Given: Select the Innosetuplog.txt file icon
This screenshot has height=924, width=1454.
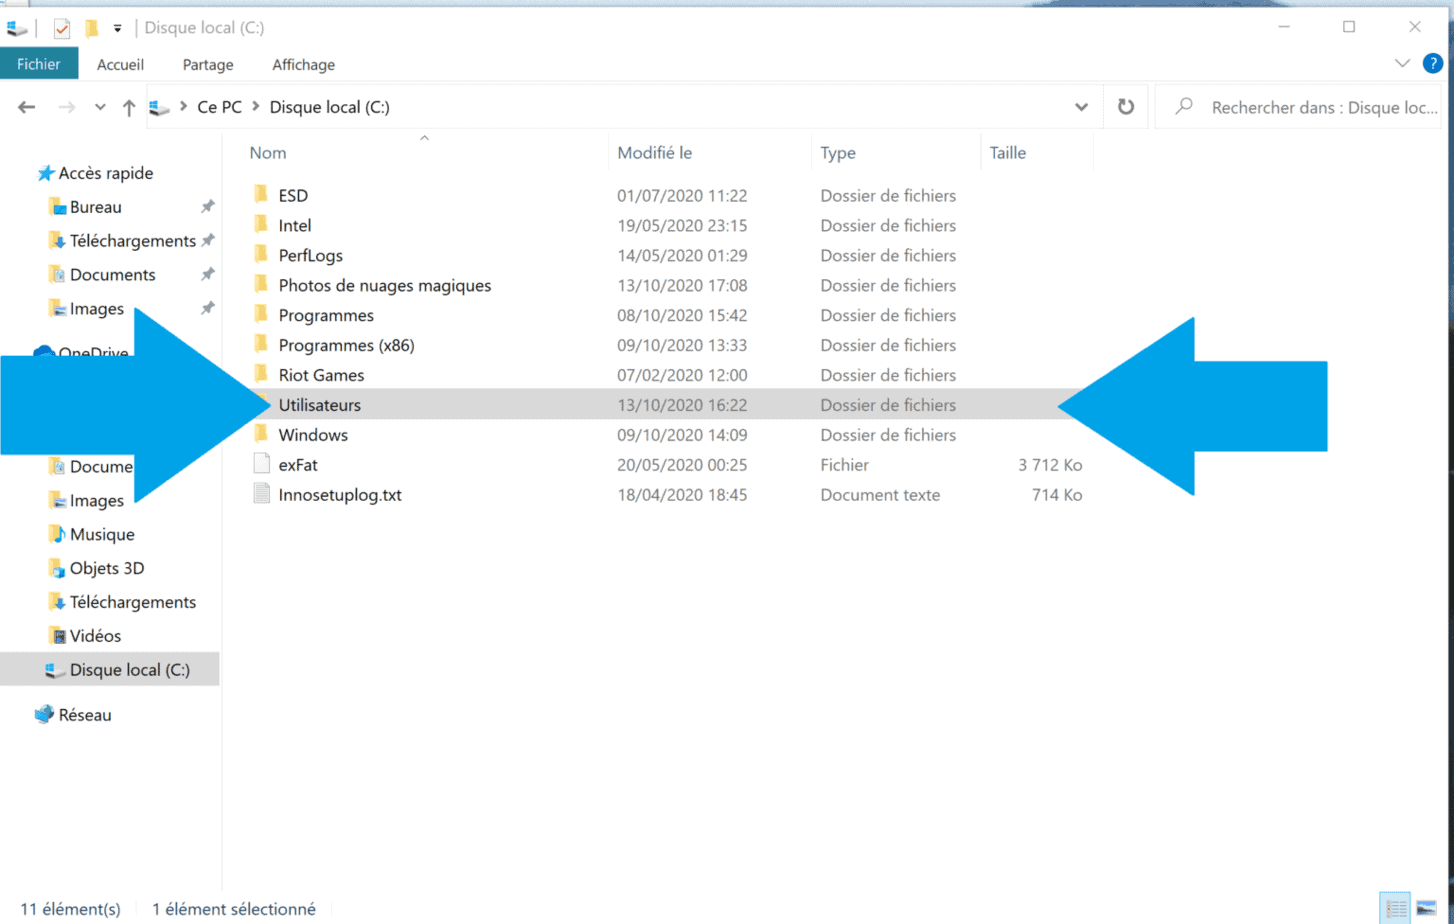Looking at the screenshot, I should coord(262,494).
